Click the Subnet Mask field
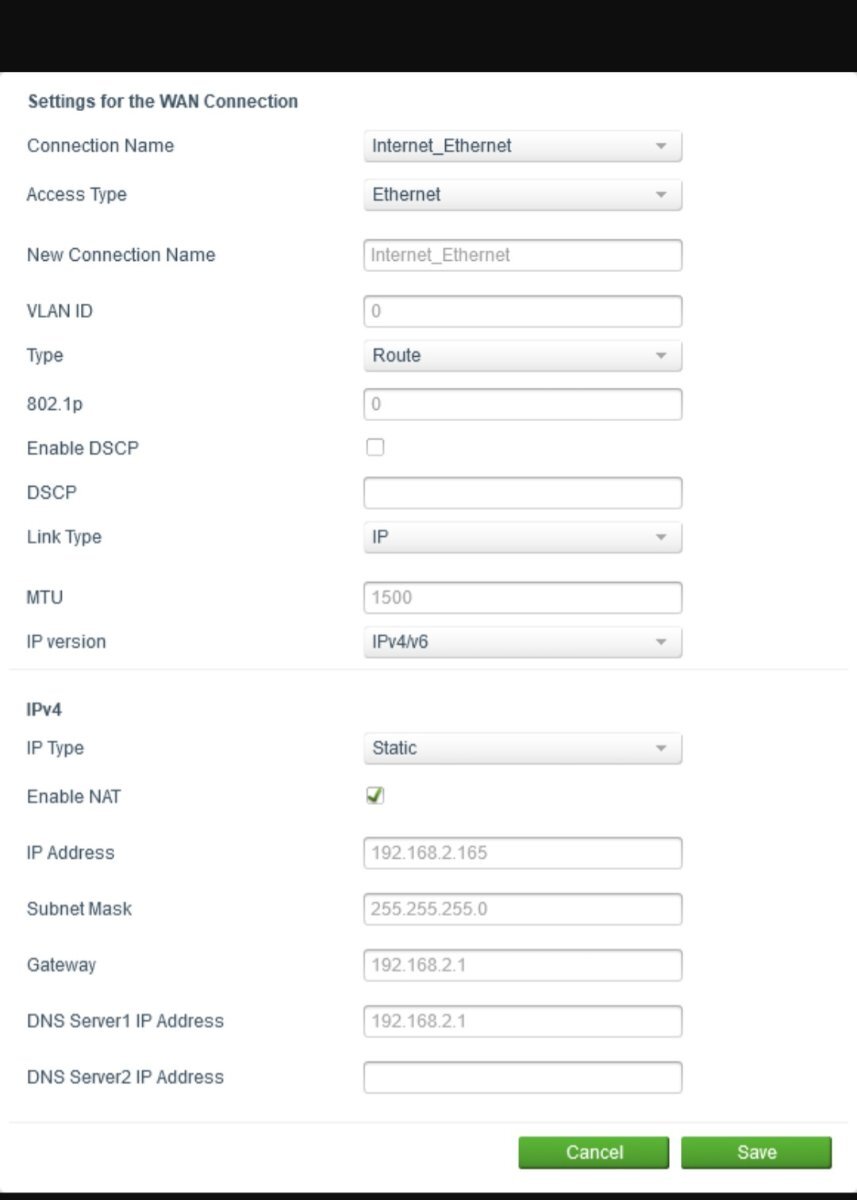 522,909
